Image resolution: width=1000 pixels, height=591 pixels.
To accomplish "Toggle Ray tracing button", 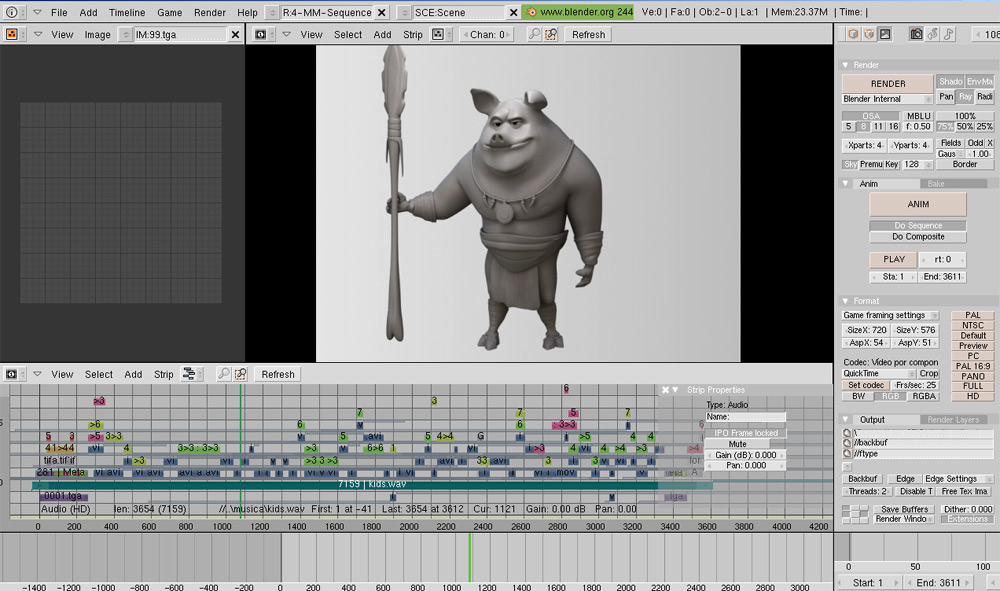I will 966,96.
